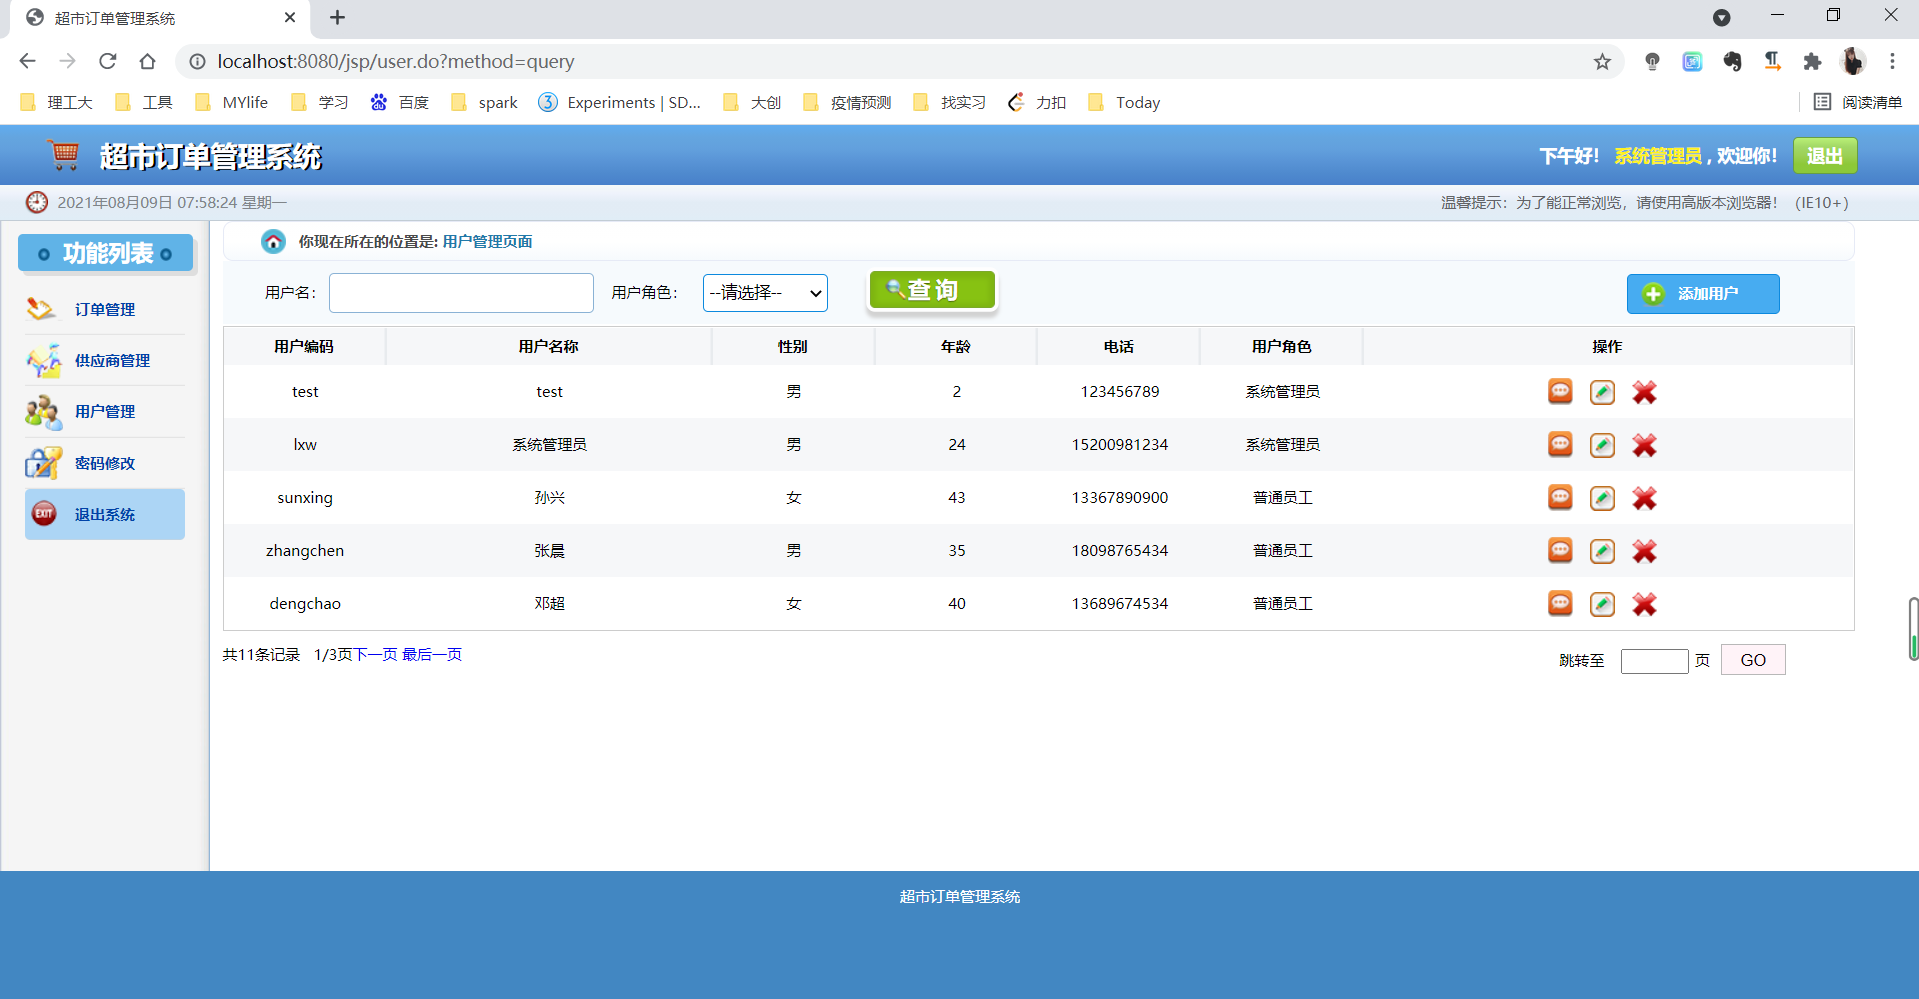1919x999 pixels.
Task: Edit the lxw user row
Action: (1602, 445)
